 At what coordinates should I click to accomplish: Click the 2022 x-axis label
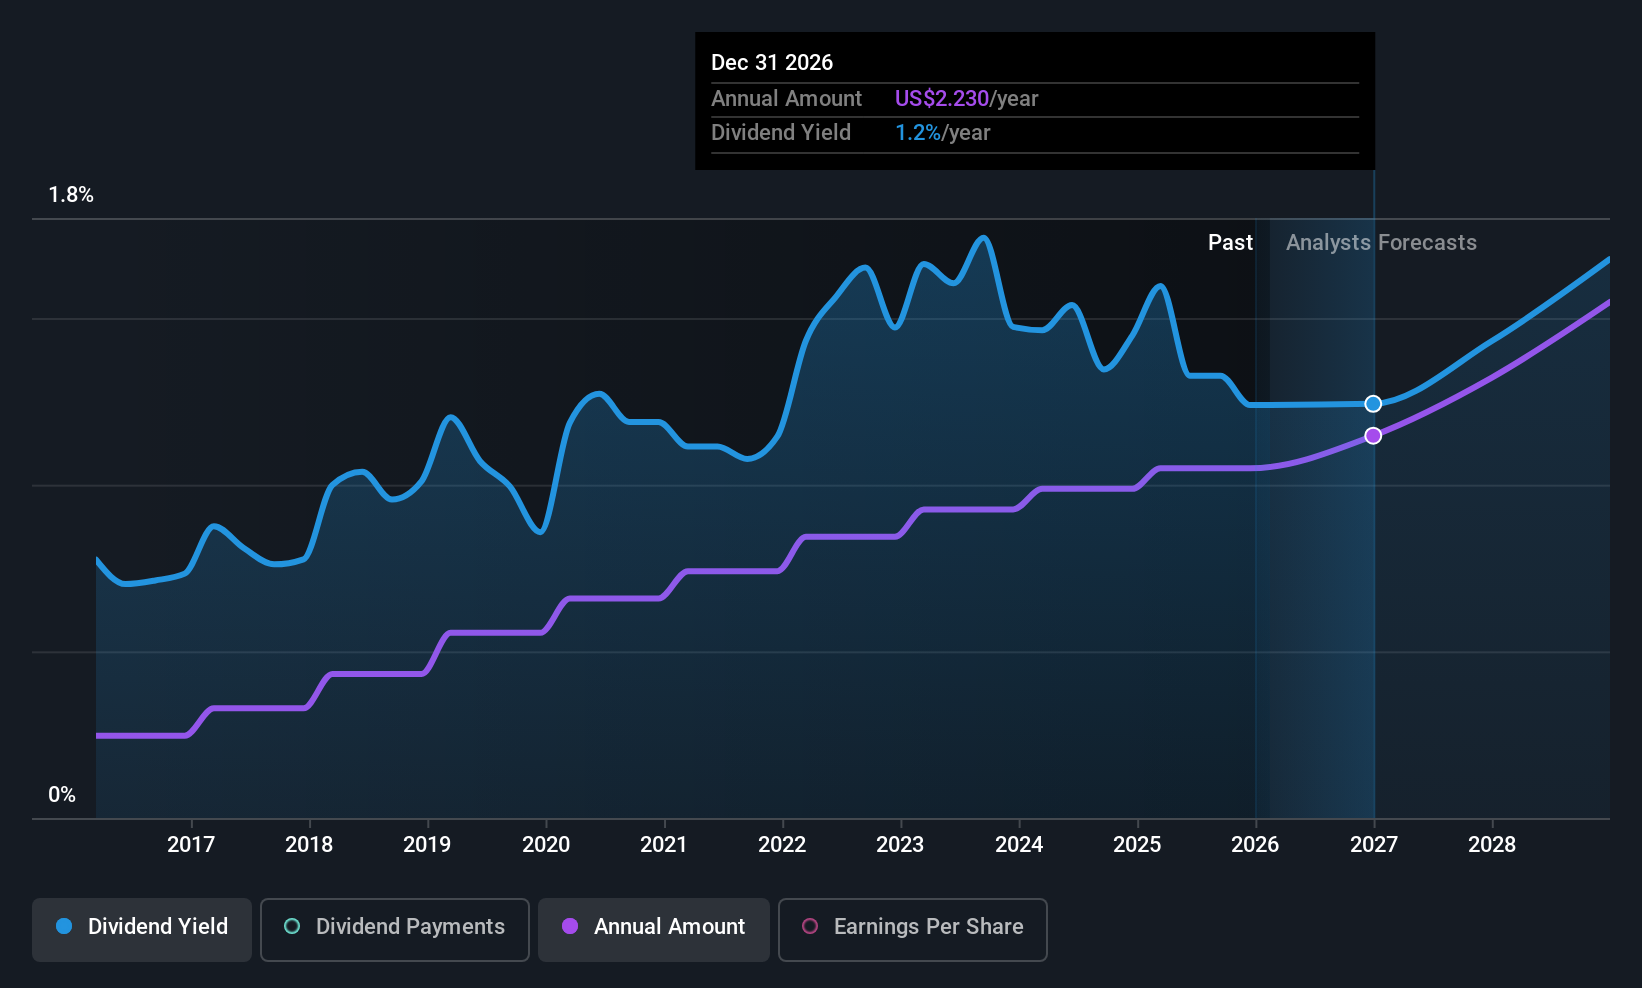pyautogui.click(x=782, y=844)
